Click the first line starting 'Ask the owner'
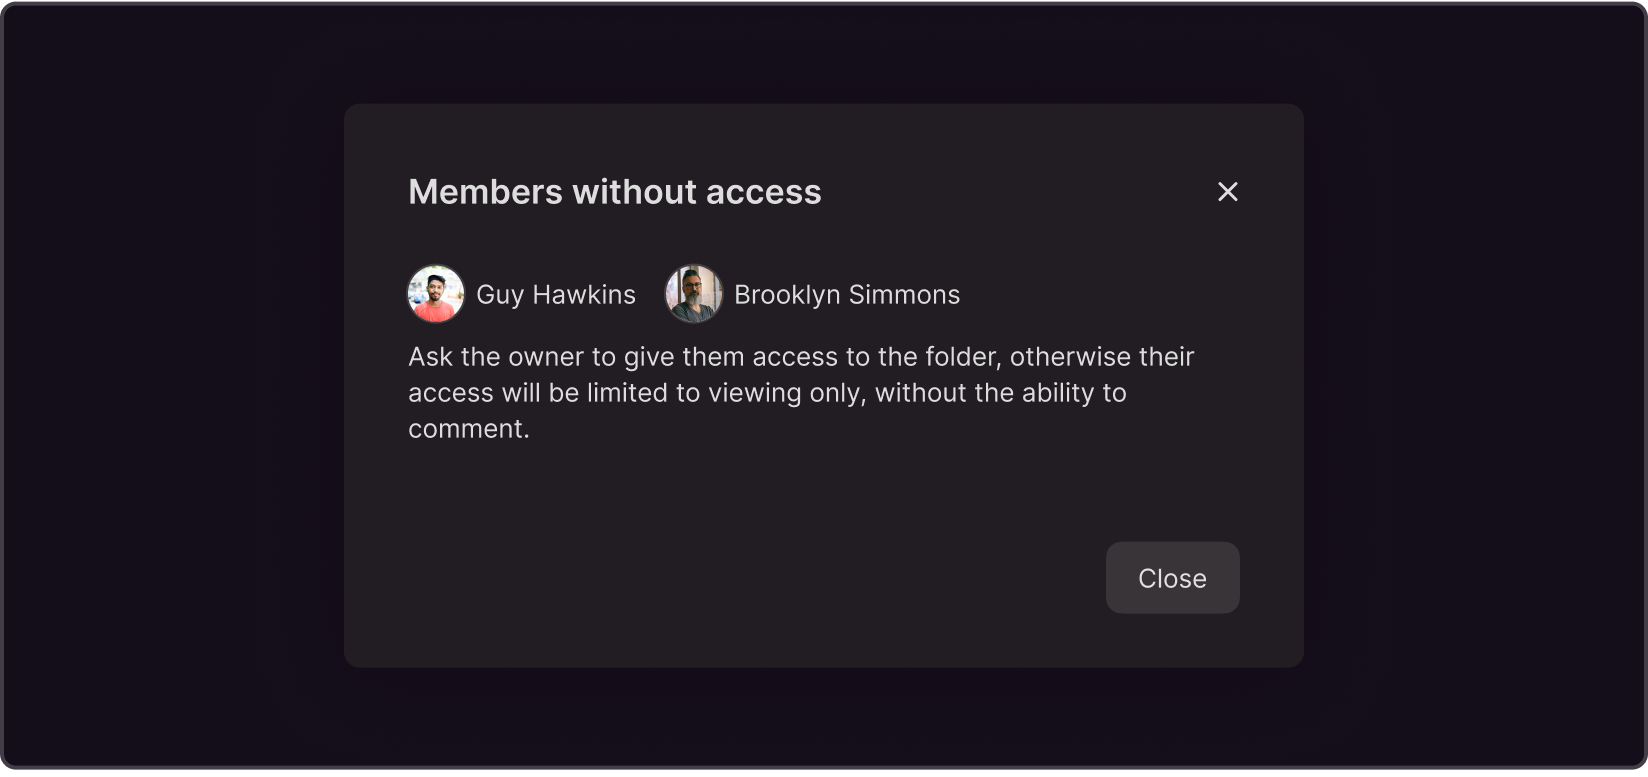Screen dimensions: 1648x777 [x=801, y=357]
